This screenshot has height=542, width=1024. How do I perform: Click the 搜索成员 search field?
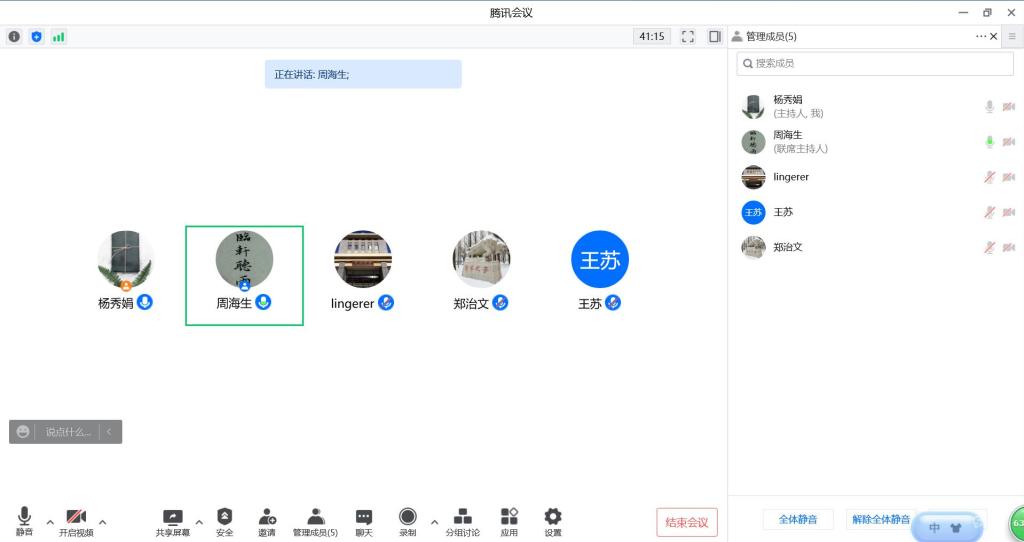[875, 63]
